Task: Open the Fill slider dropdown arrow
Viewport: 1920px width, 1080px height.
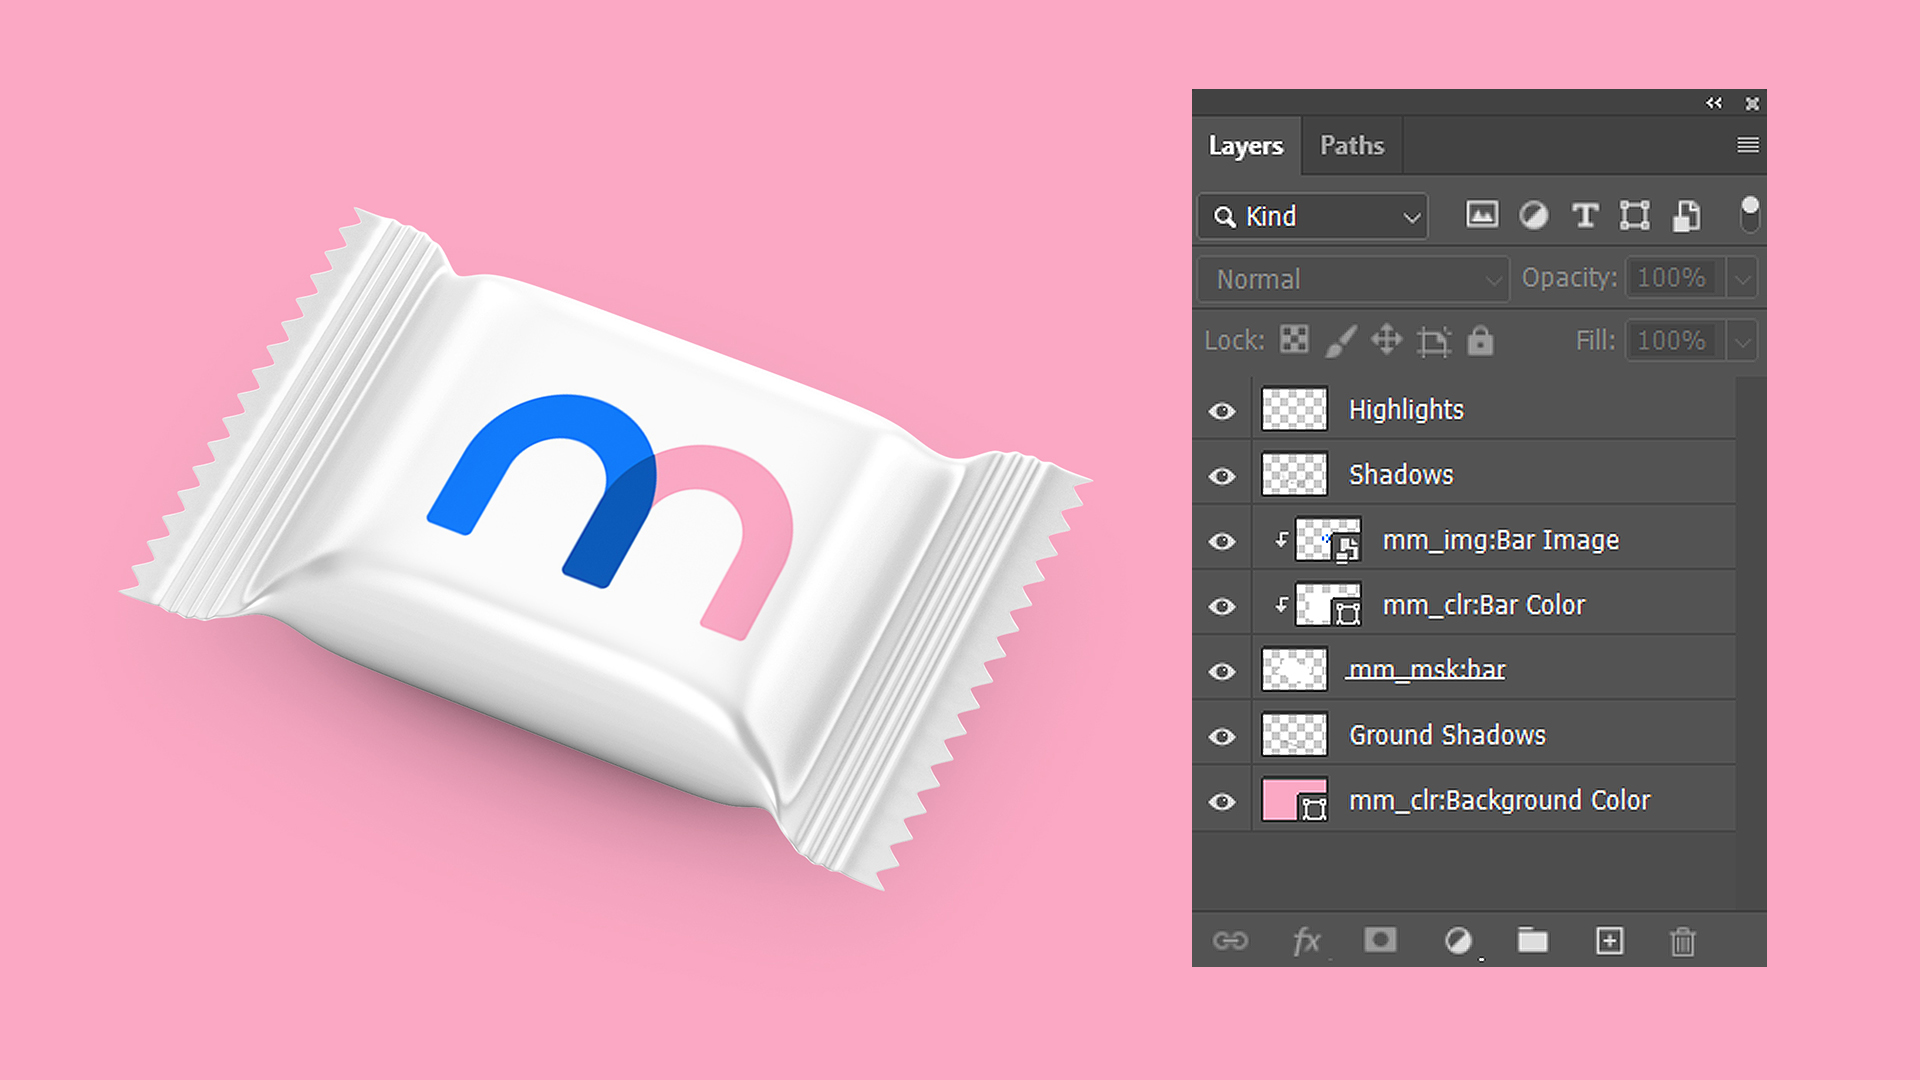Action: [x=1742, y=341]
